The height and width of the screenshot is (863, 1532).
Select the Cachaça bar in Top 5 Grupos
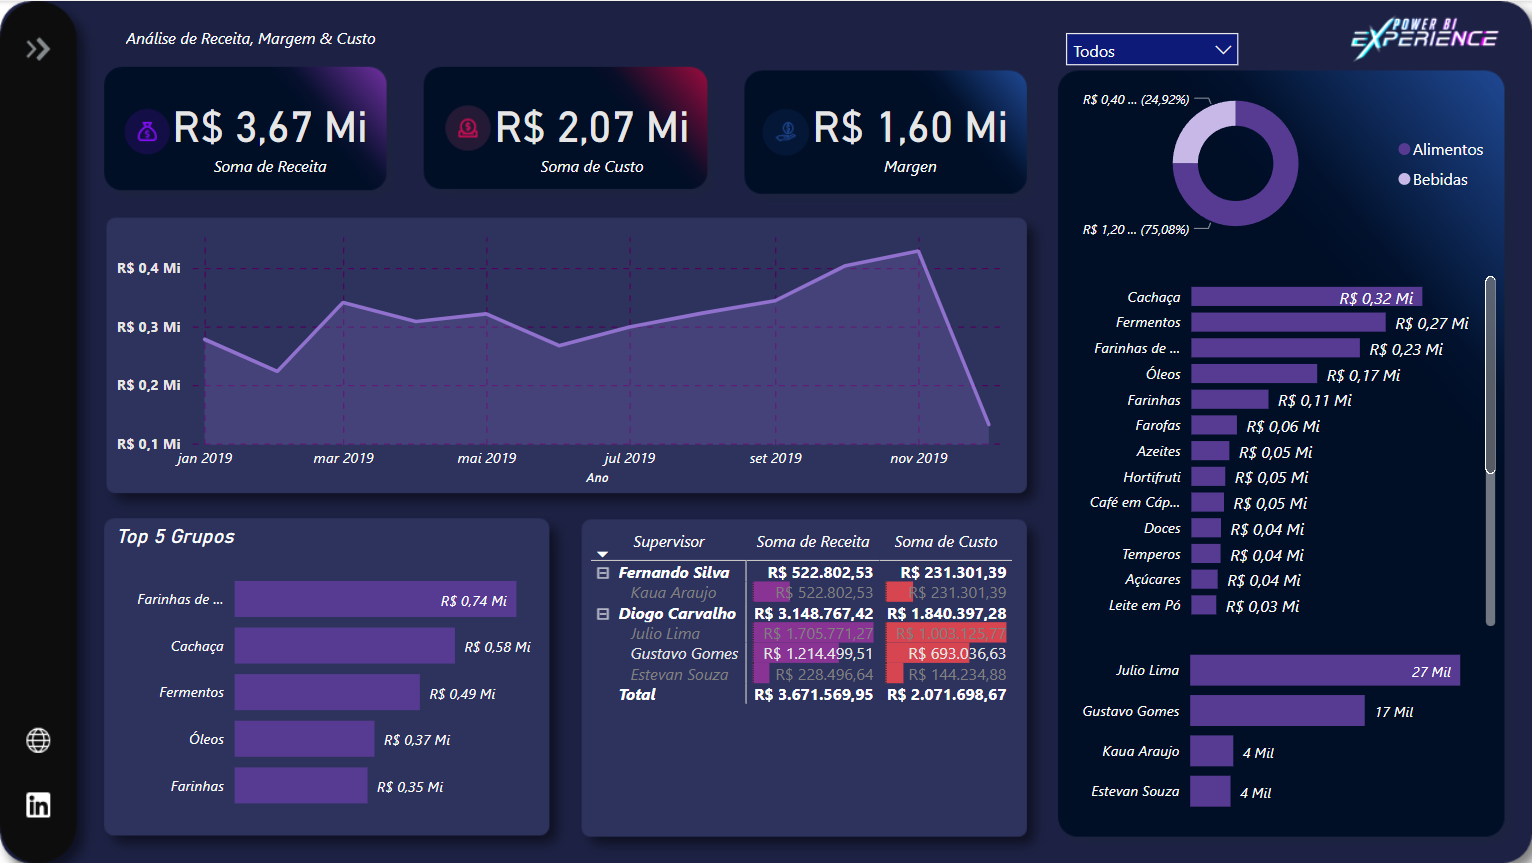click(x=344, y=646)
